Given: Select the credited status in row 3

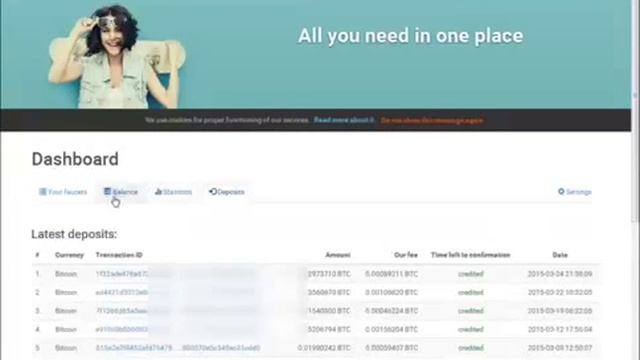Looking at the screenshot, I should coord(471,311).
